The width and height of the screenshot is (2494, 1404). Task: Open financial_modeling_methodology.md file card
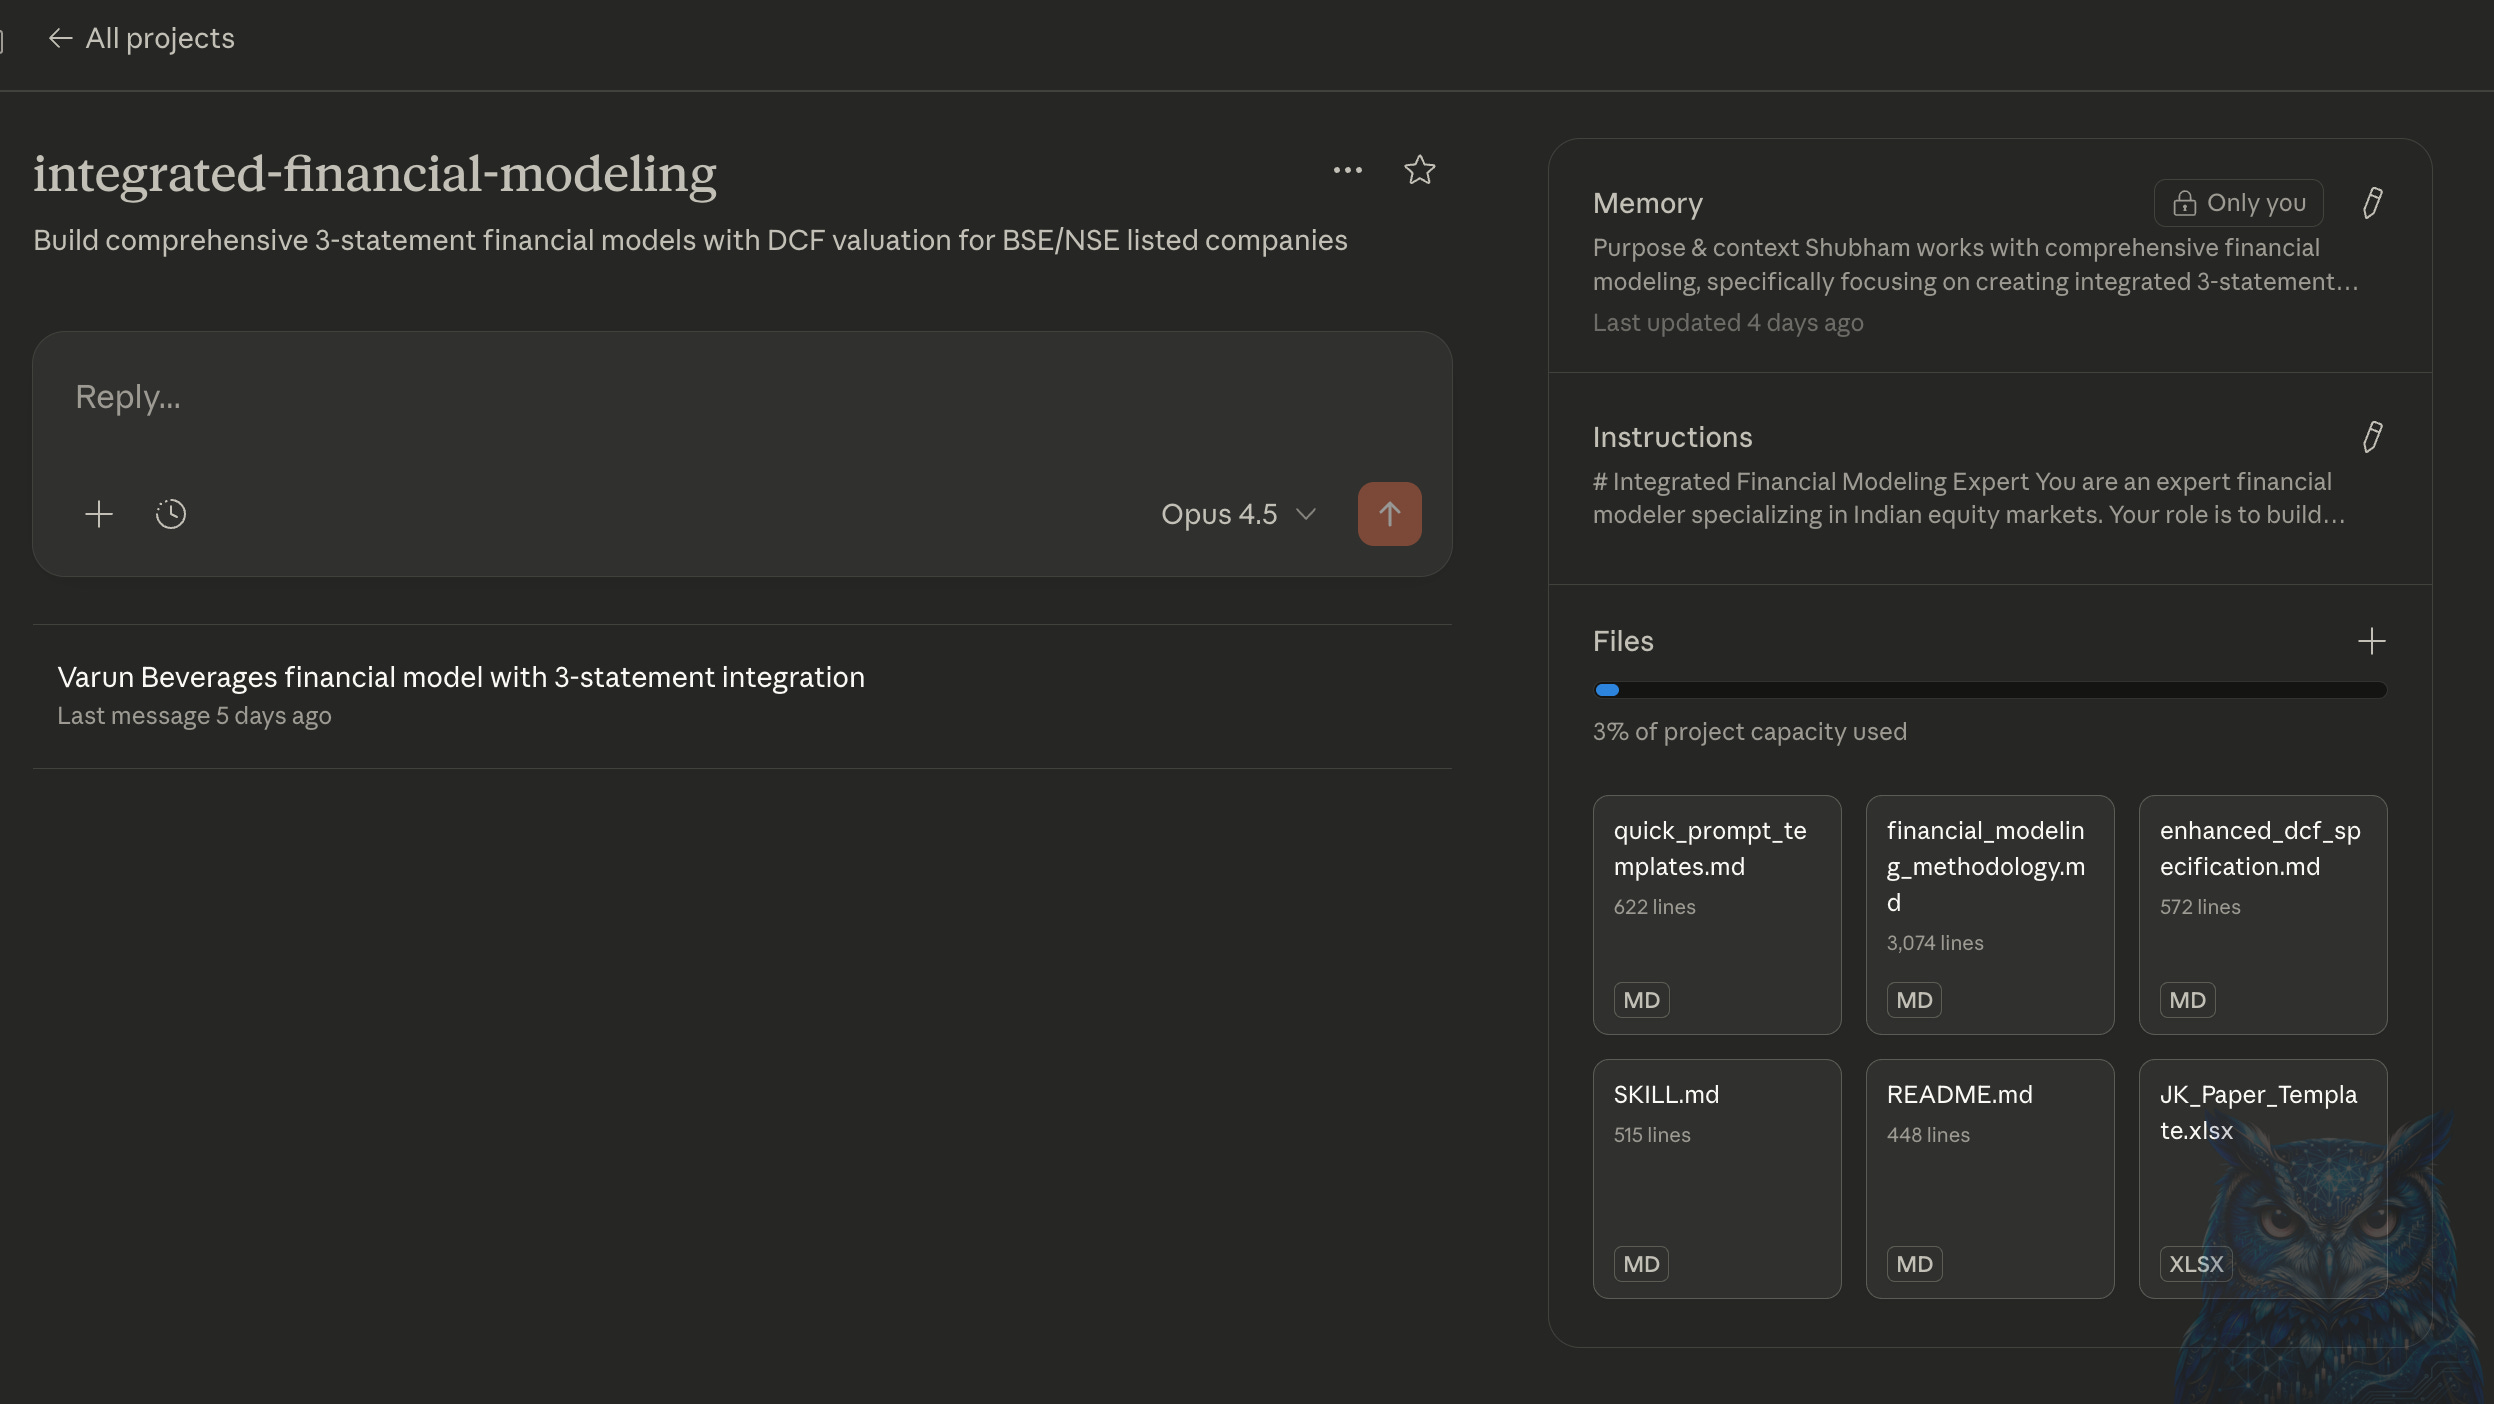point(1989,914)
